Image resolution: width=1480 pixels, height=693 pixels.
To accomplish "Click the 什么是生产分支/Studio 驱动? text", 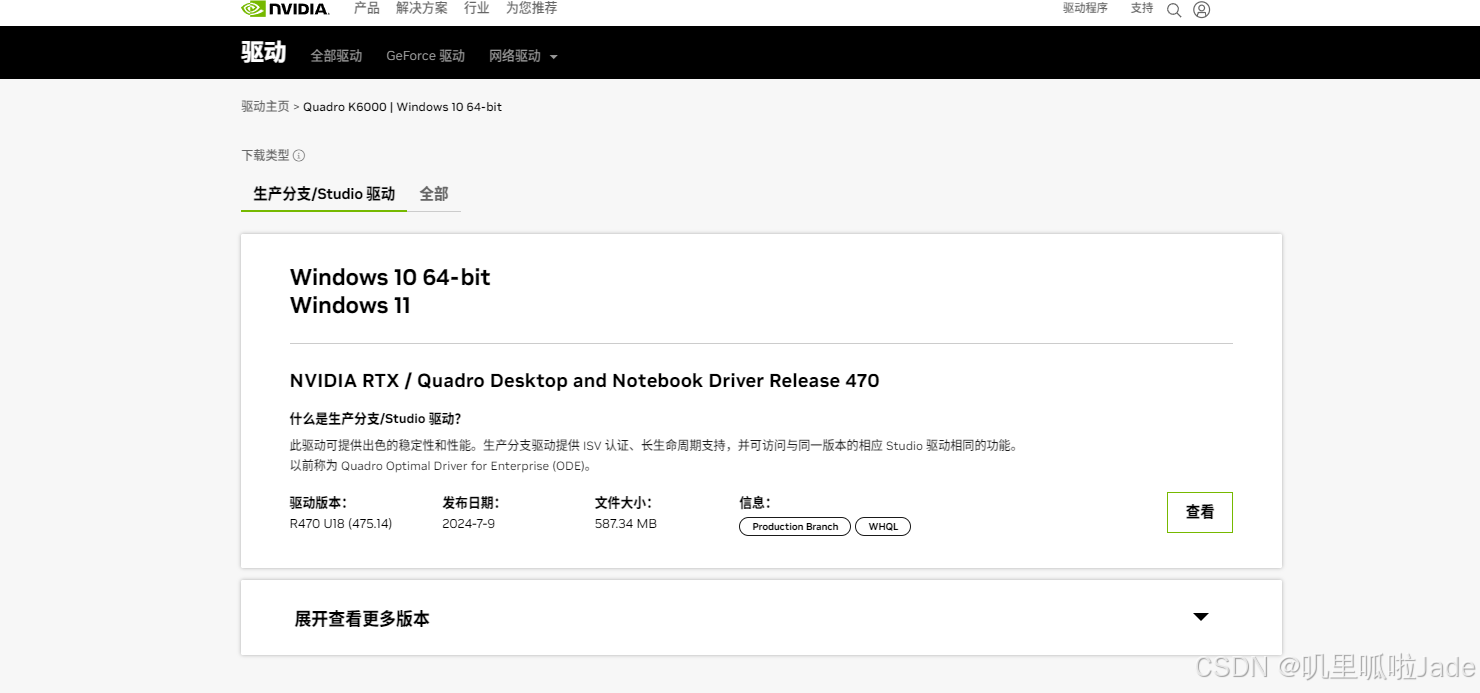I will (x=376, y=419).
